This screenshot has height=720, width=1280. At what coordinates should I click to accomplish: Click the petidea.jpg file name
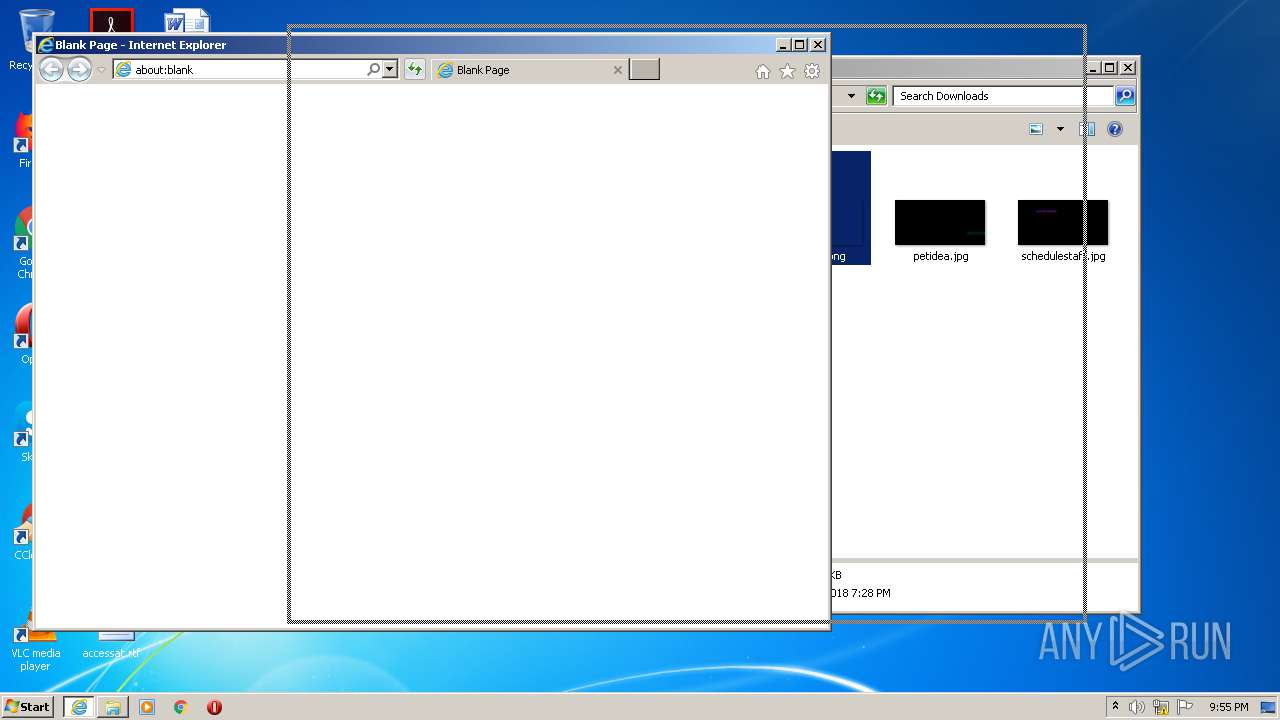[940, 256]
